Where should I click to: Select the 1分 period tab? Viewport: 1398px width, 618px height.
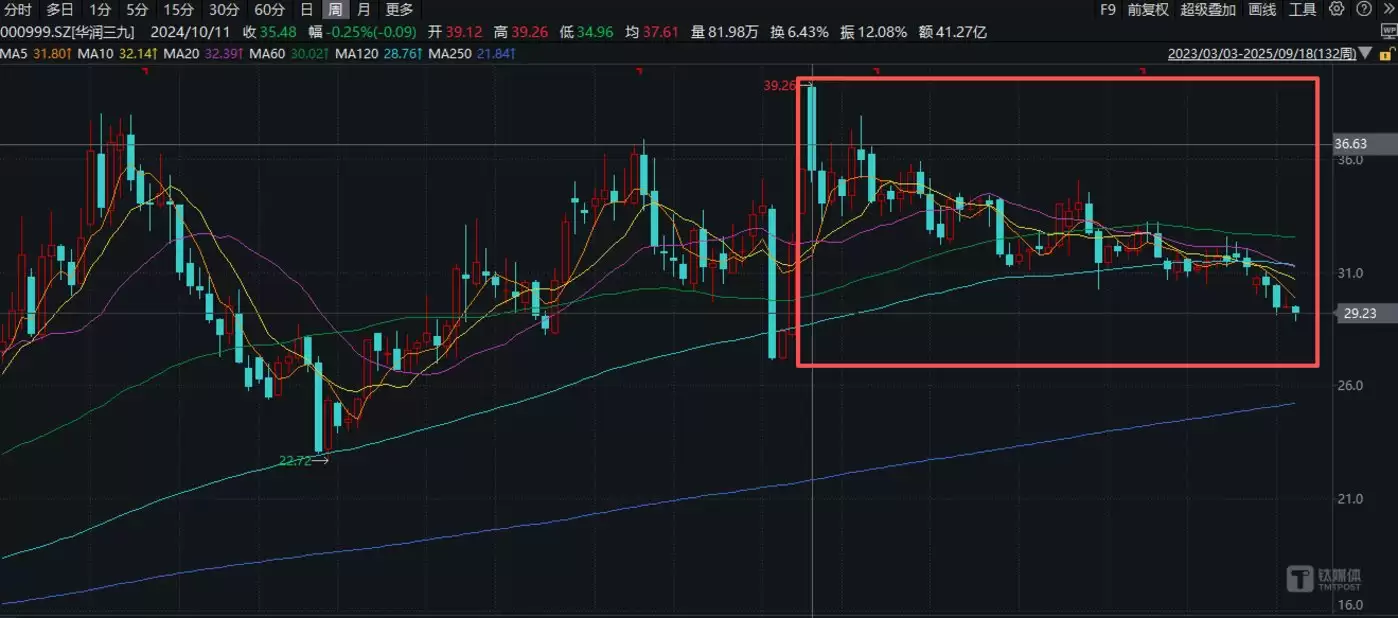pos(100,10)
